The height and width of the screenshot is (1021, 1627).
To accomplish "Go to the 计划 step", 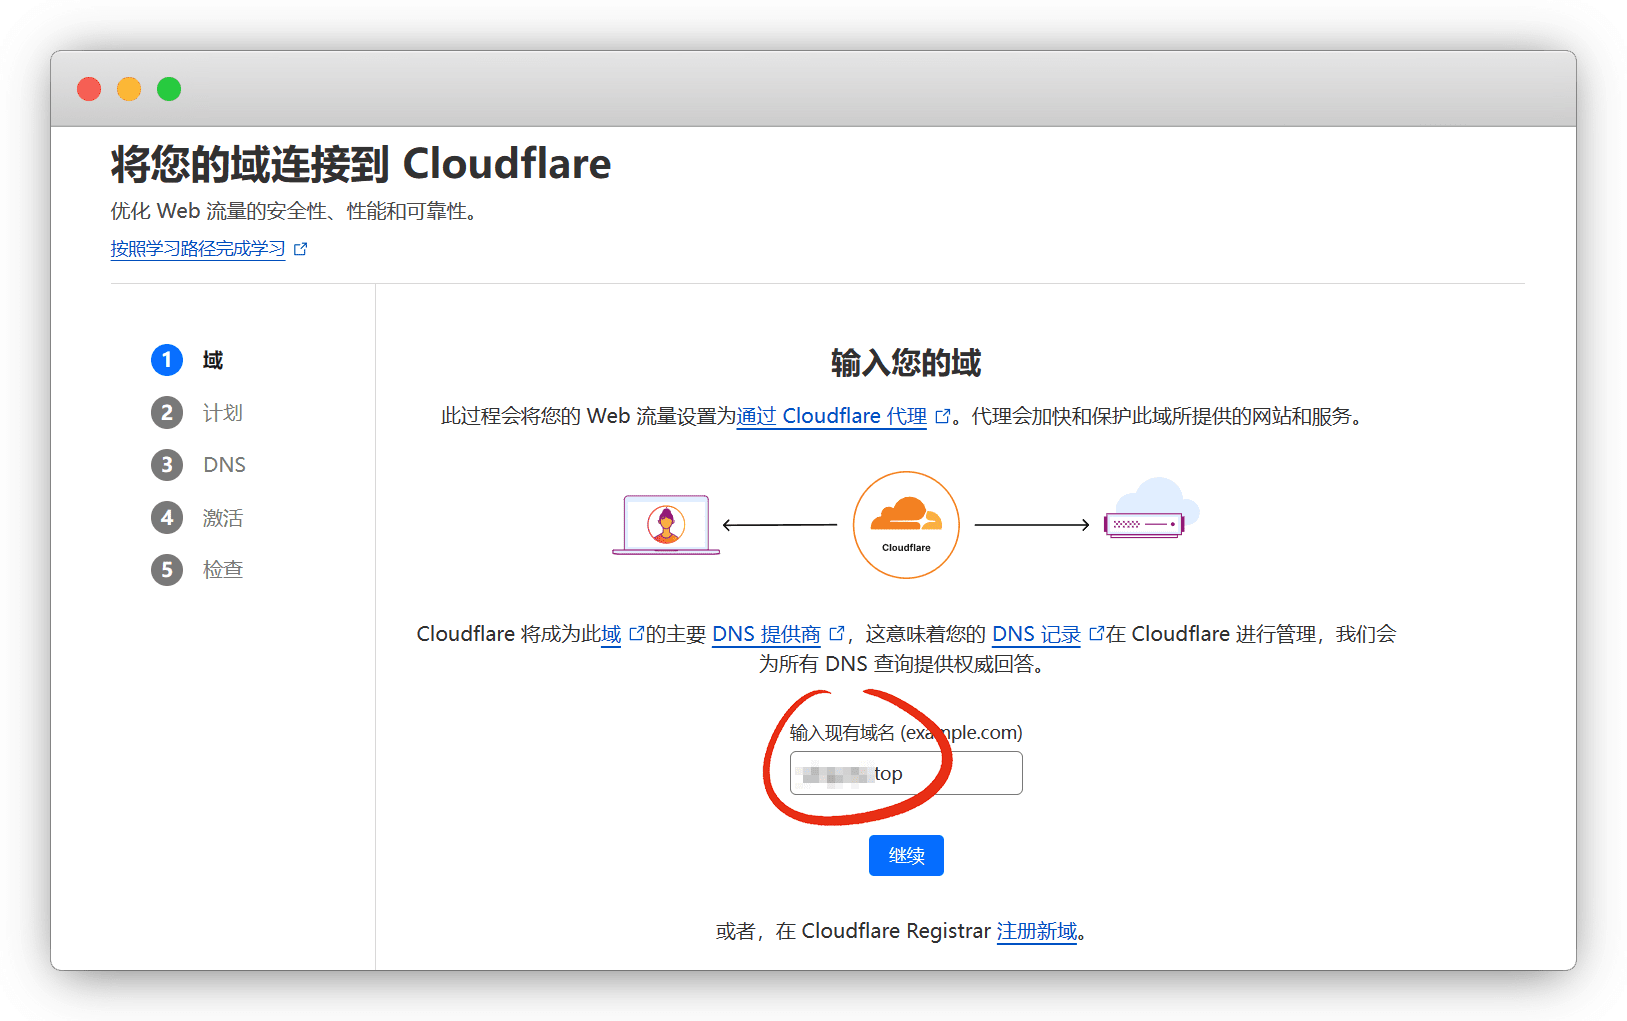I will [x=223, y=413].
